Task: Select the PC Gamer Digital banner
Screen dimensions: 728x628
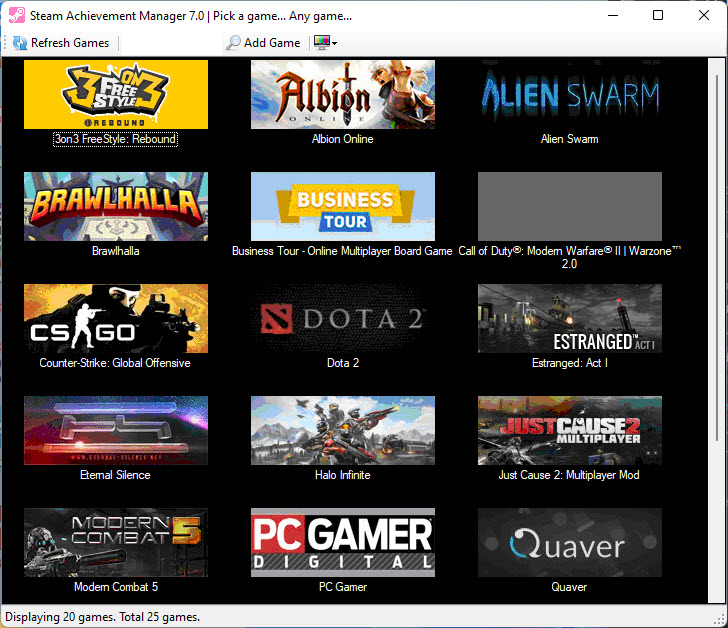Action: click(x=343, y=542)
